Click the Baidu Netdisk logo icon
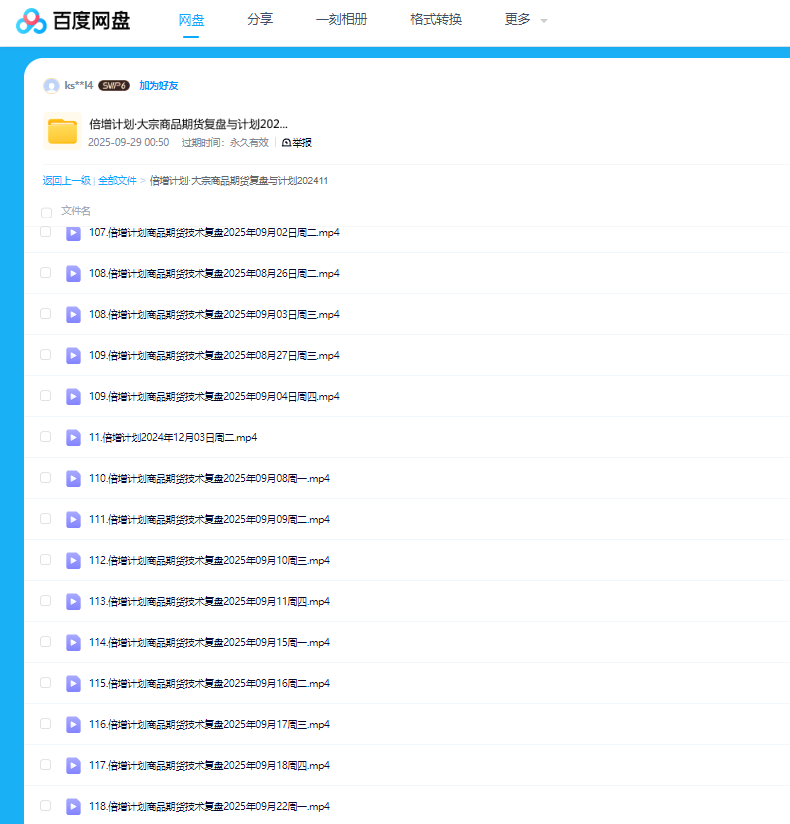Image resolution: width=790 pixels, height=824 pixels. coord(31,20)
